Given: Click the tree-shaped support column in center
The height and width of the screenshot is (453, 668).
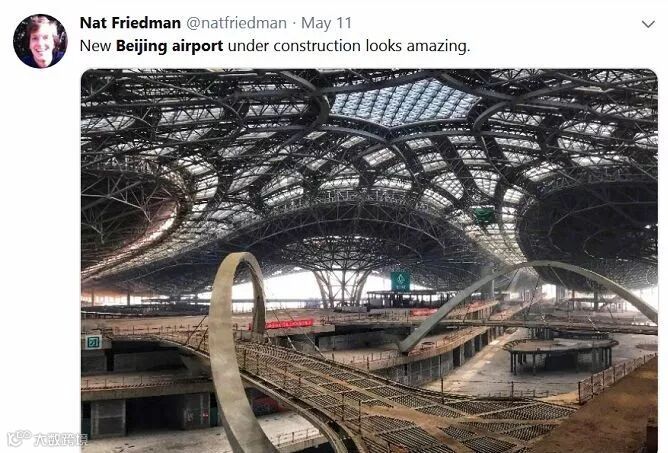Looking at the screenshot, I should (x=341, y=288).
